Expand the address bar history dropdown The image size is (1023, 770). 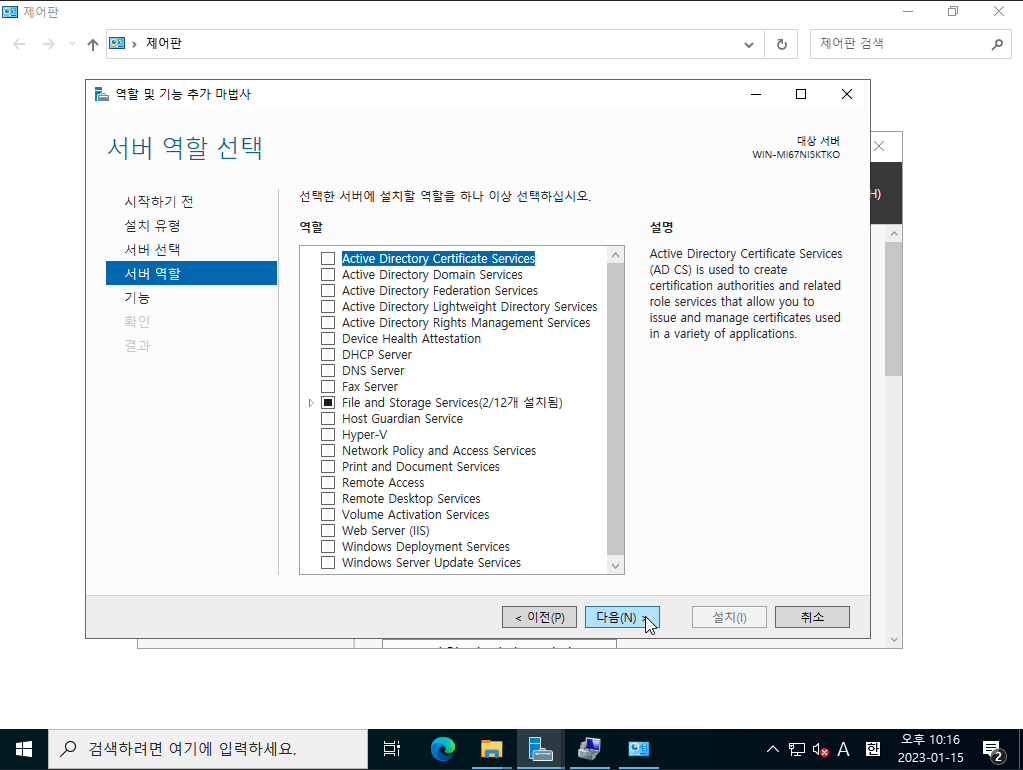click(x=749, y=44)
